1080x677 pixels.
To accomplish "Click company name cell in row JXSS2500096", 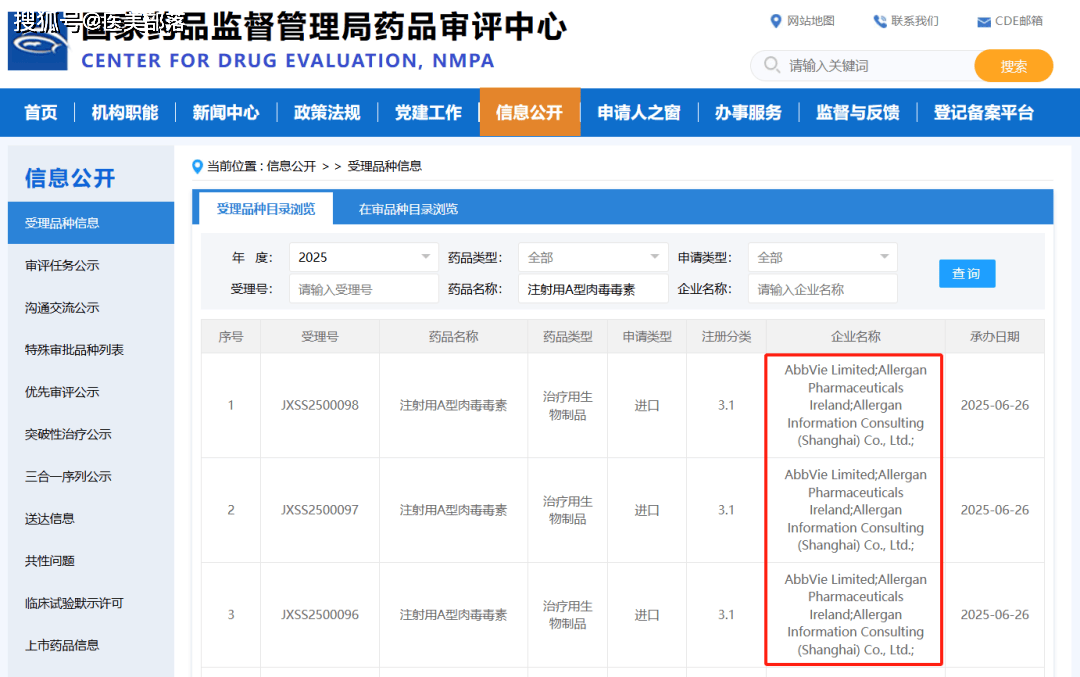I will click(x=855, y=614).
